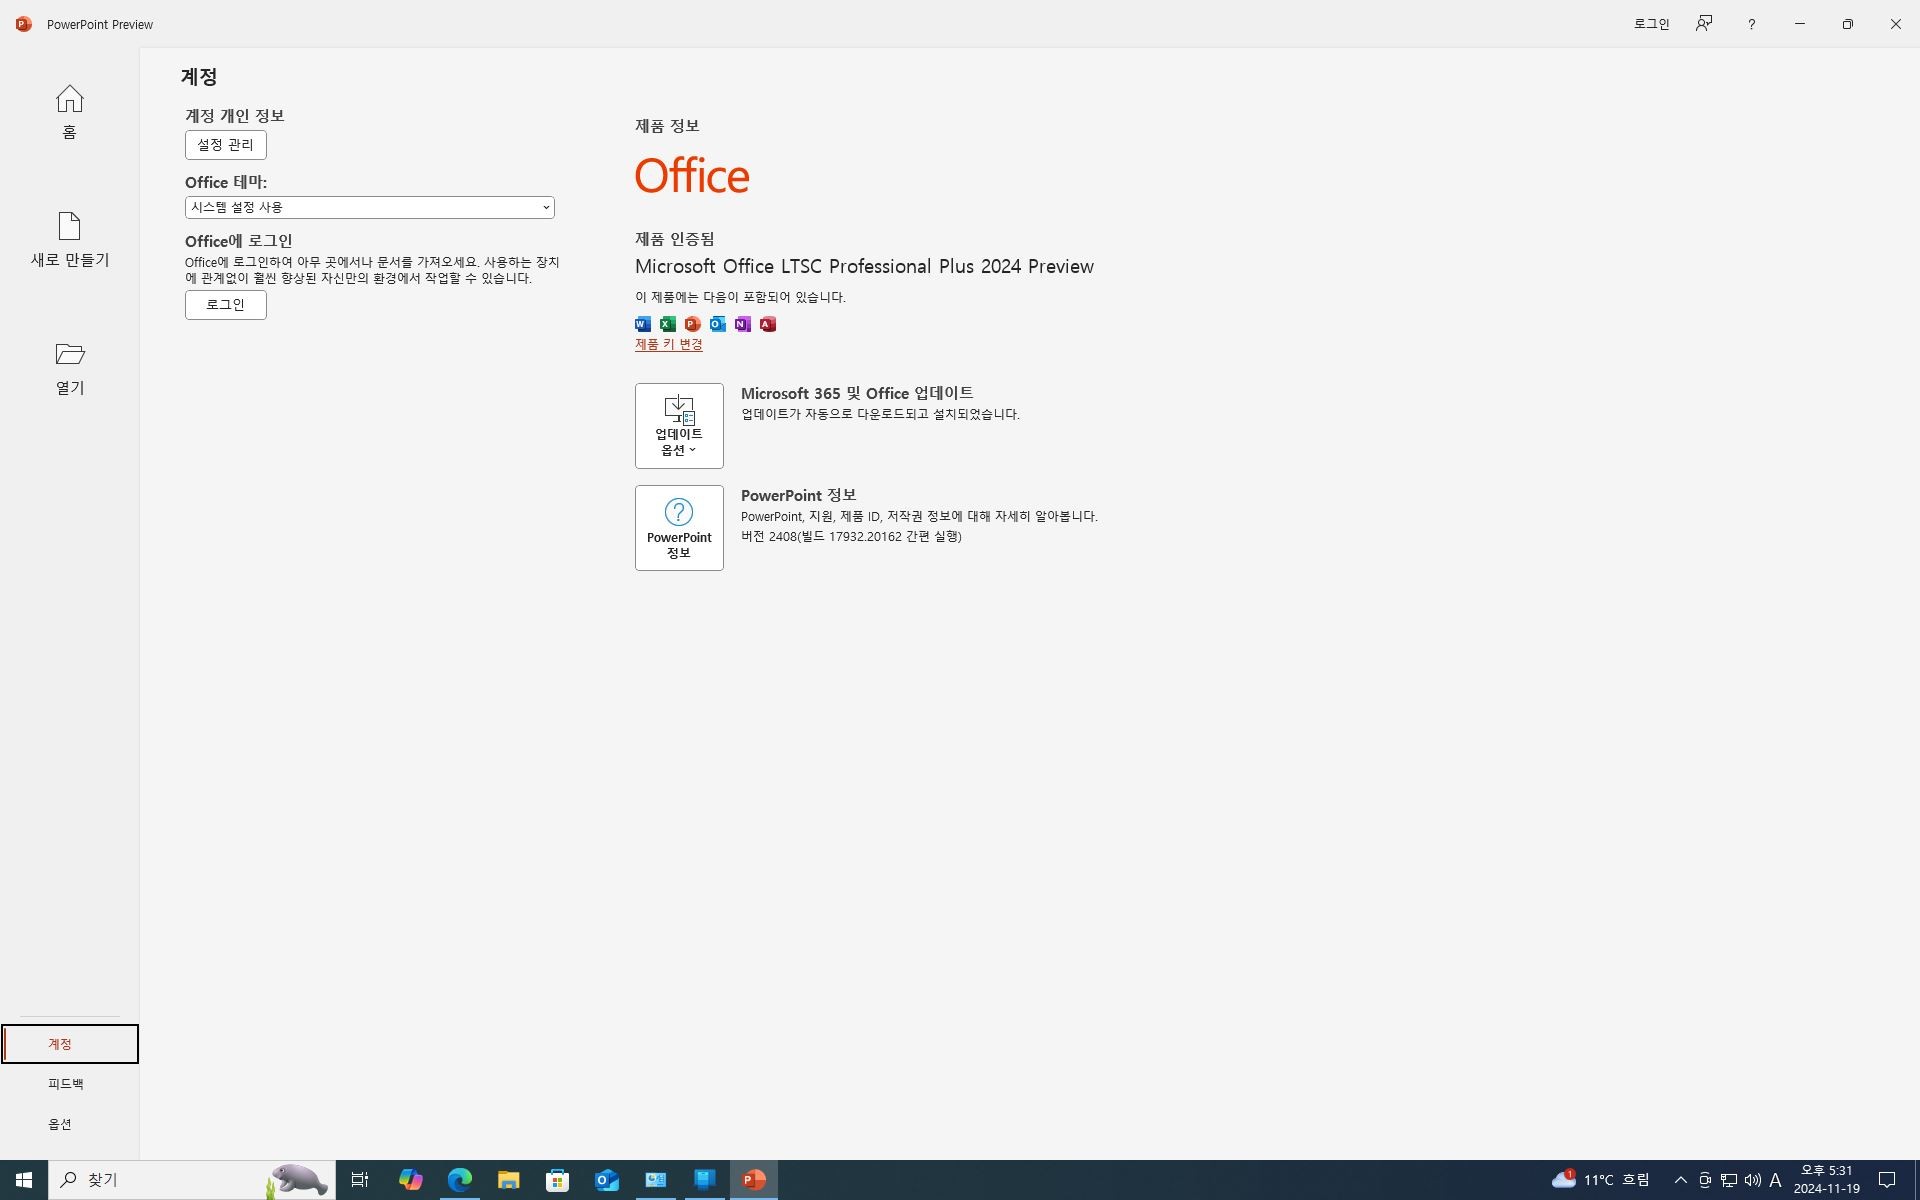Open 옵션 in the sidebar

[x=69, y=1124]
